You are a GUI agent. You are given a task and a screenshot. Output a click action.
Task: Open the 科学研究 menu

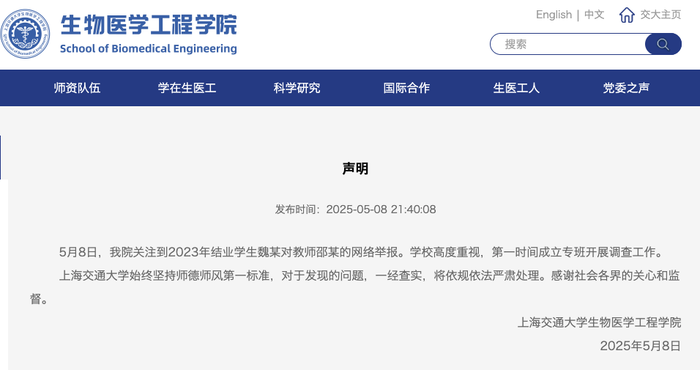pyautogui.click(x=296, y=88)
